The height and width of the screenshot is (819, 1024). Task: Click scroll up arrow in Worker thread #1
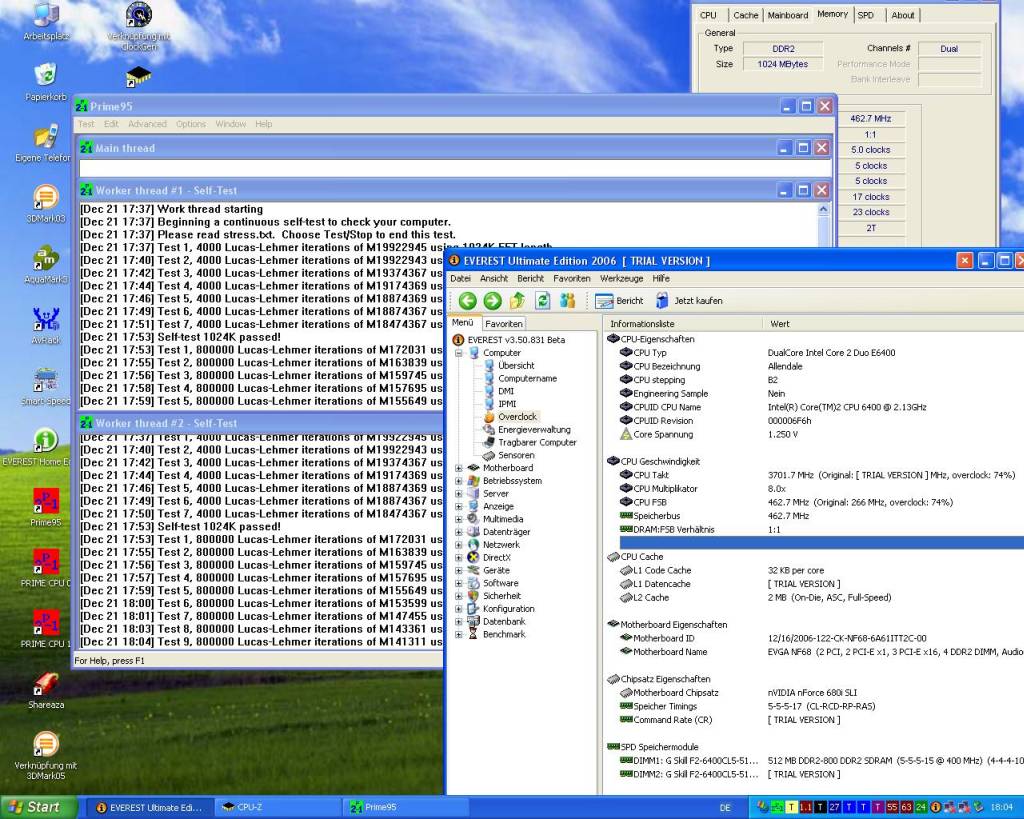coord(823,210)
